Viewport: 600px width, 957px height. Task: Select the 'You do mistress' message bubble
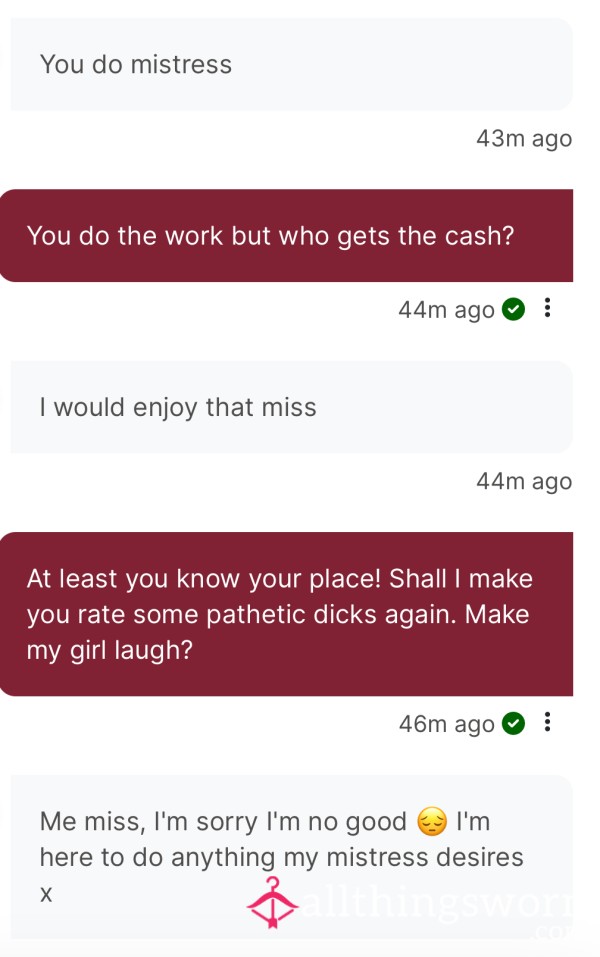(292, 64)
